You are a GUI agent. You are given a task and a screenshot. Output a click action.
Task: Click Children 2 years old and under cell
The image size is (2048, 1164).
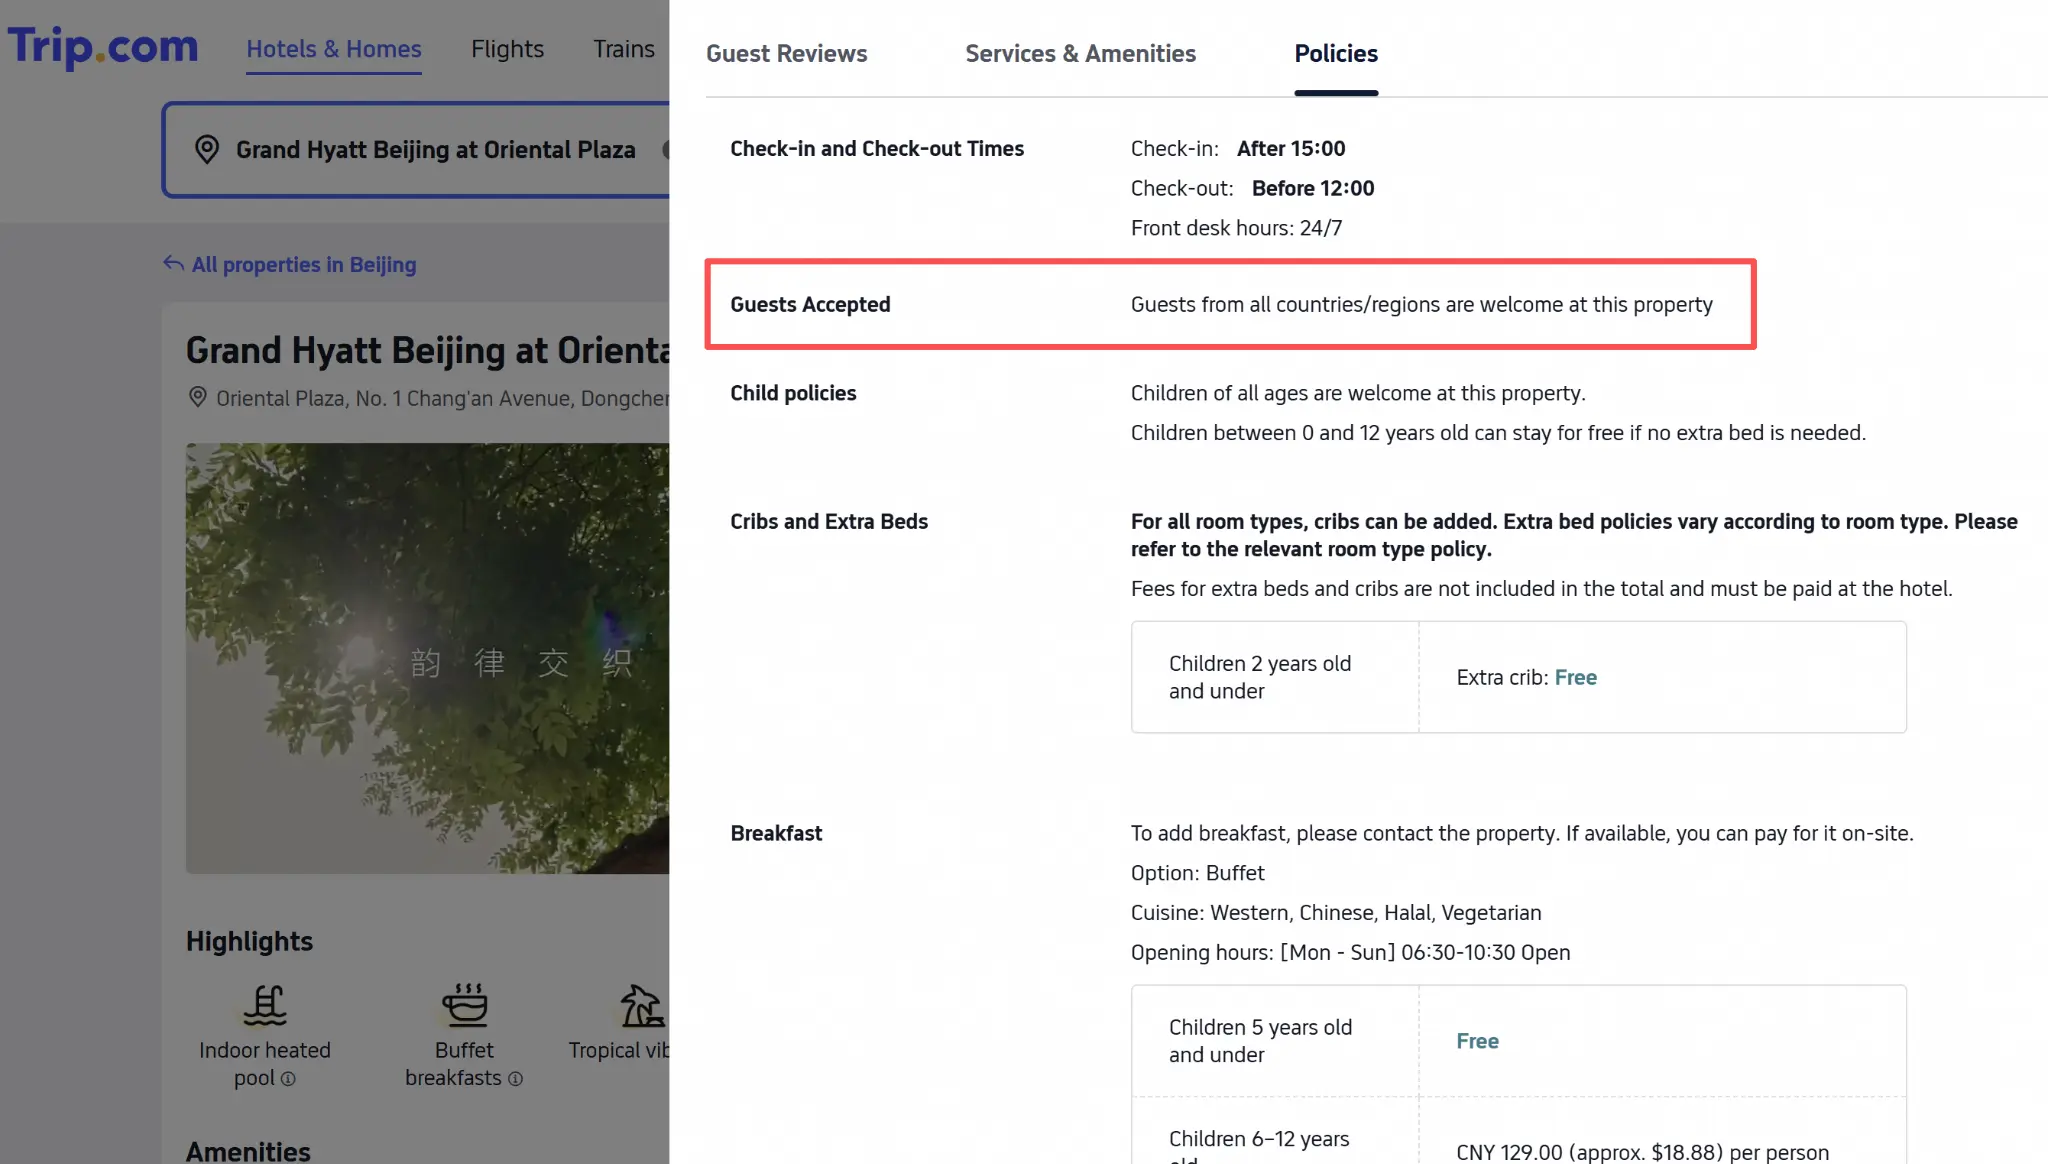[x=1275, y=677]
